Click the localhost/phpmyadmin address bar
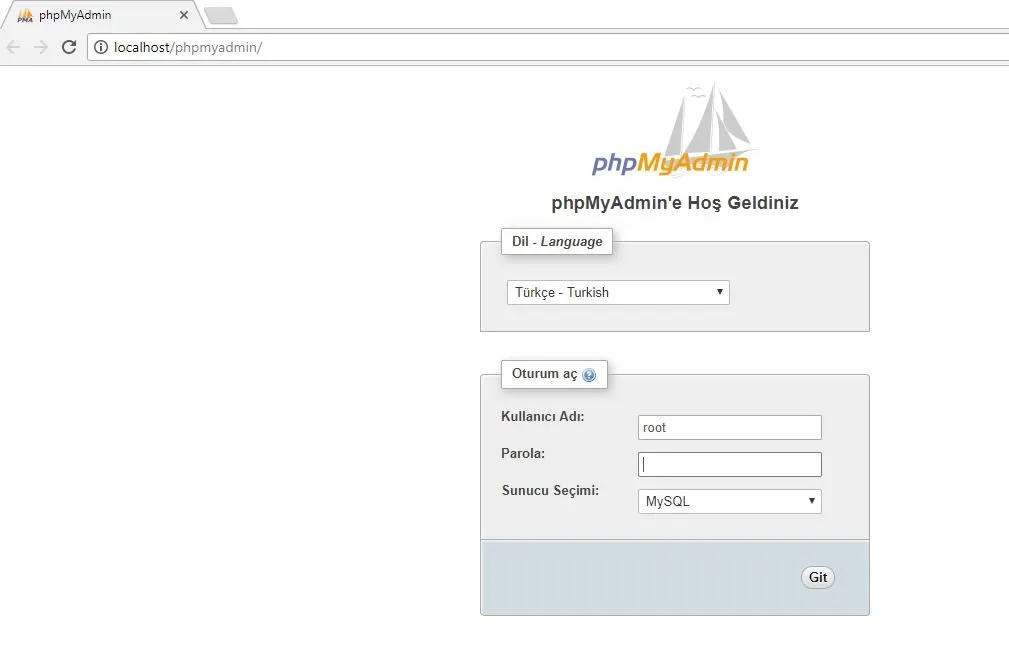 (547, 47)
